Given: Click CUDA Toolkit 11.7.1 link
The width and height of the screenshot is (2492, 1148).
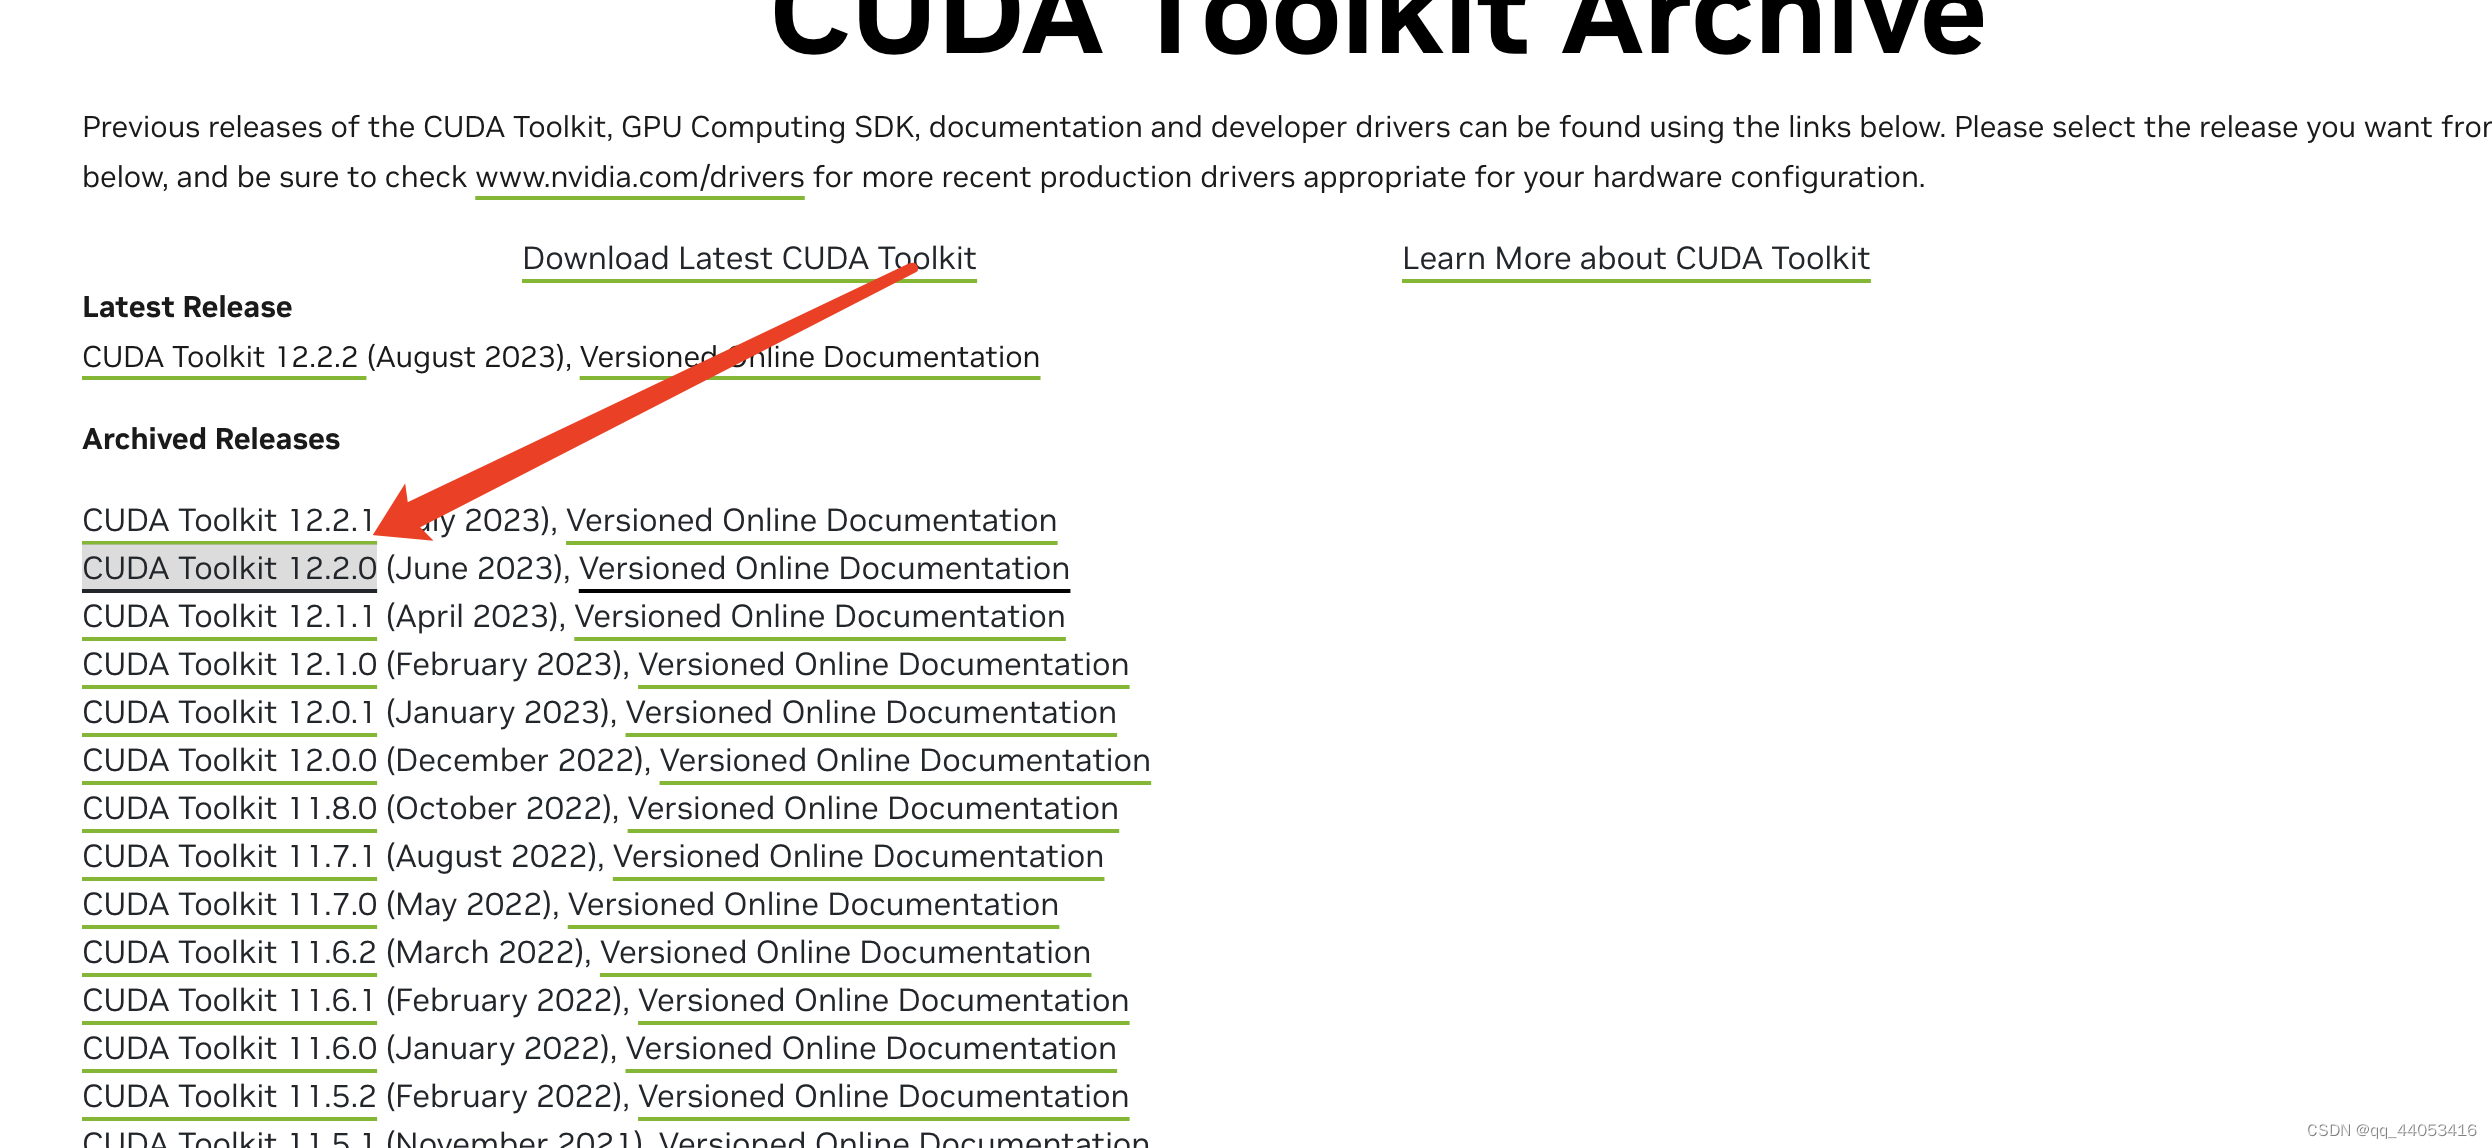Looking at the screenshot, I should point(228,857).
